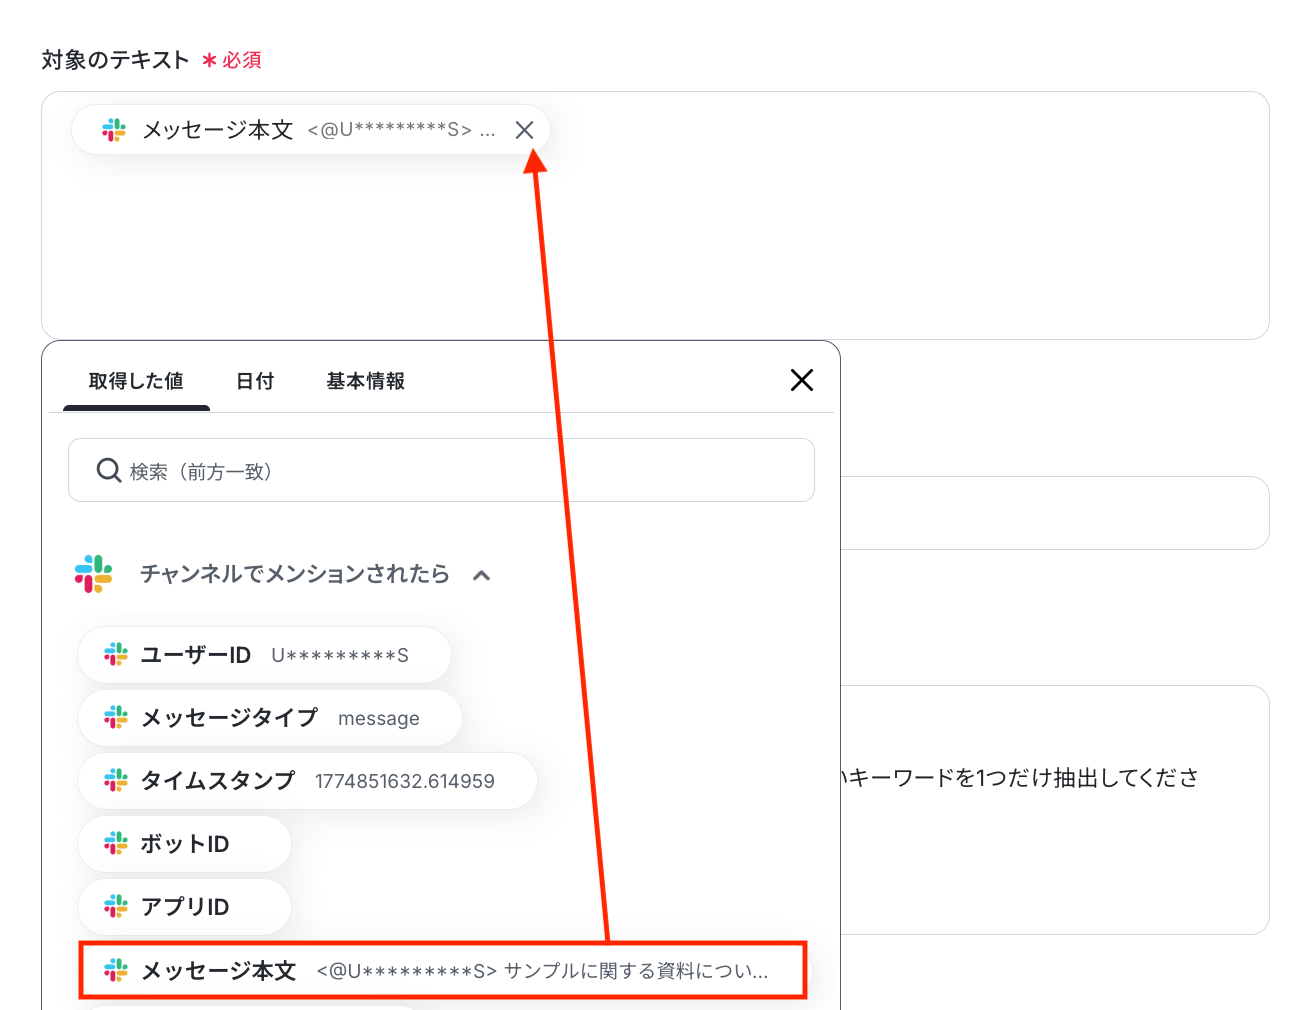Click the Slack icon on ボットID chip
This screenshot has width=1308, height=1010.
tap(116, 844)
